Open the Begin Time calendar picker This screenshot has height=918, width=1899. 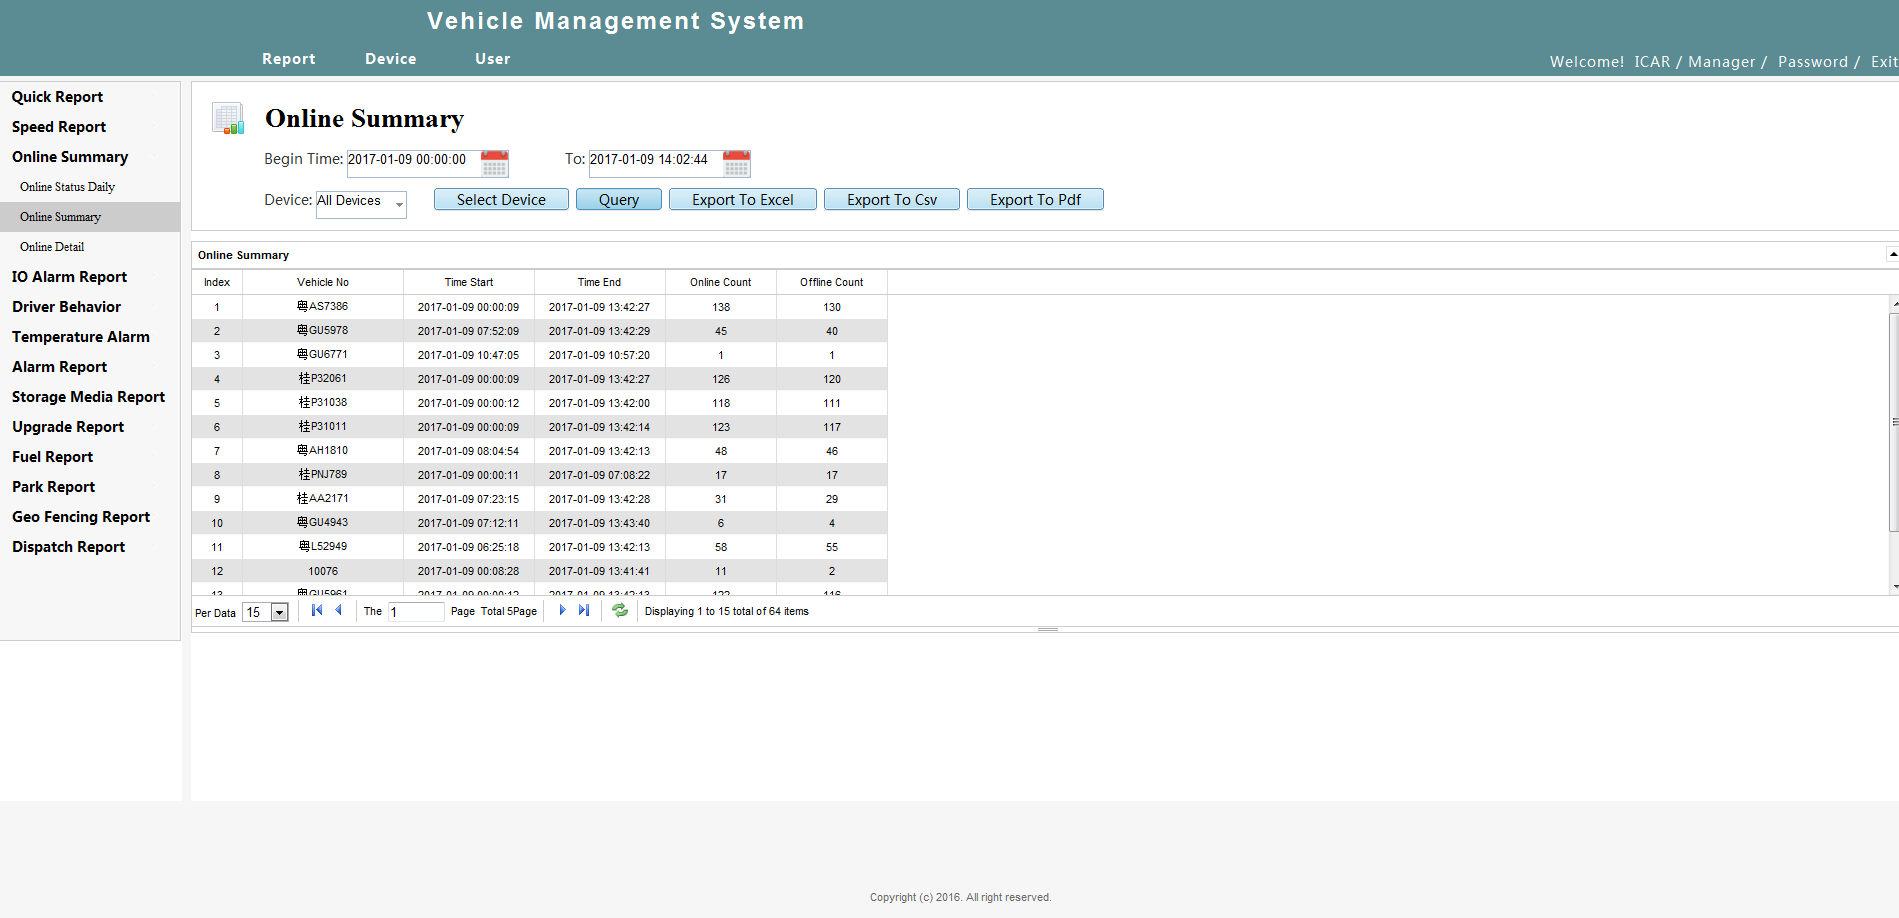coord(494,163)
